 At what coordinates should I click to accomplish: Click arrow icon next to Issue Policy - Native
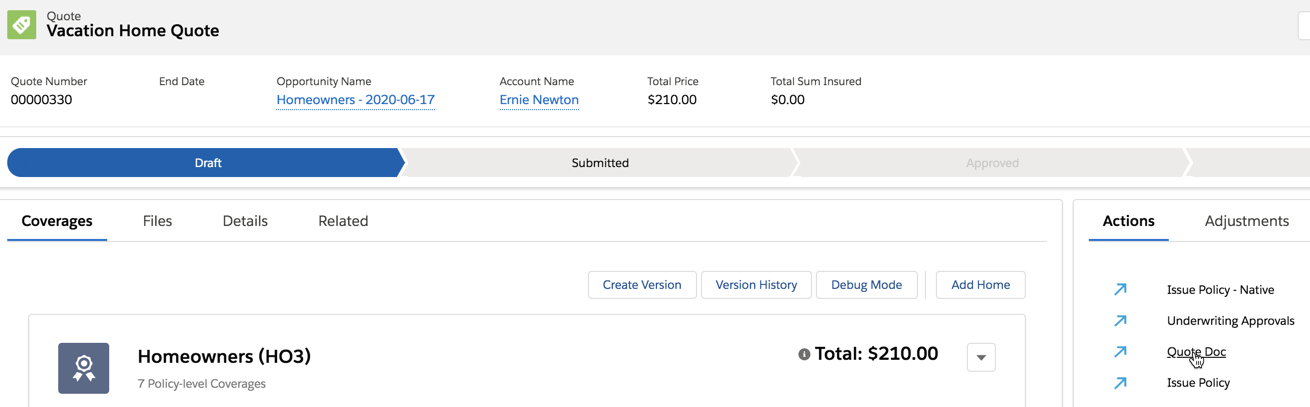click(1120, 290)
